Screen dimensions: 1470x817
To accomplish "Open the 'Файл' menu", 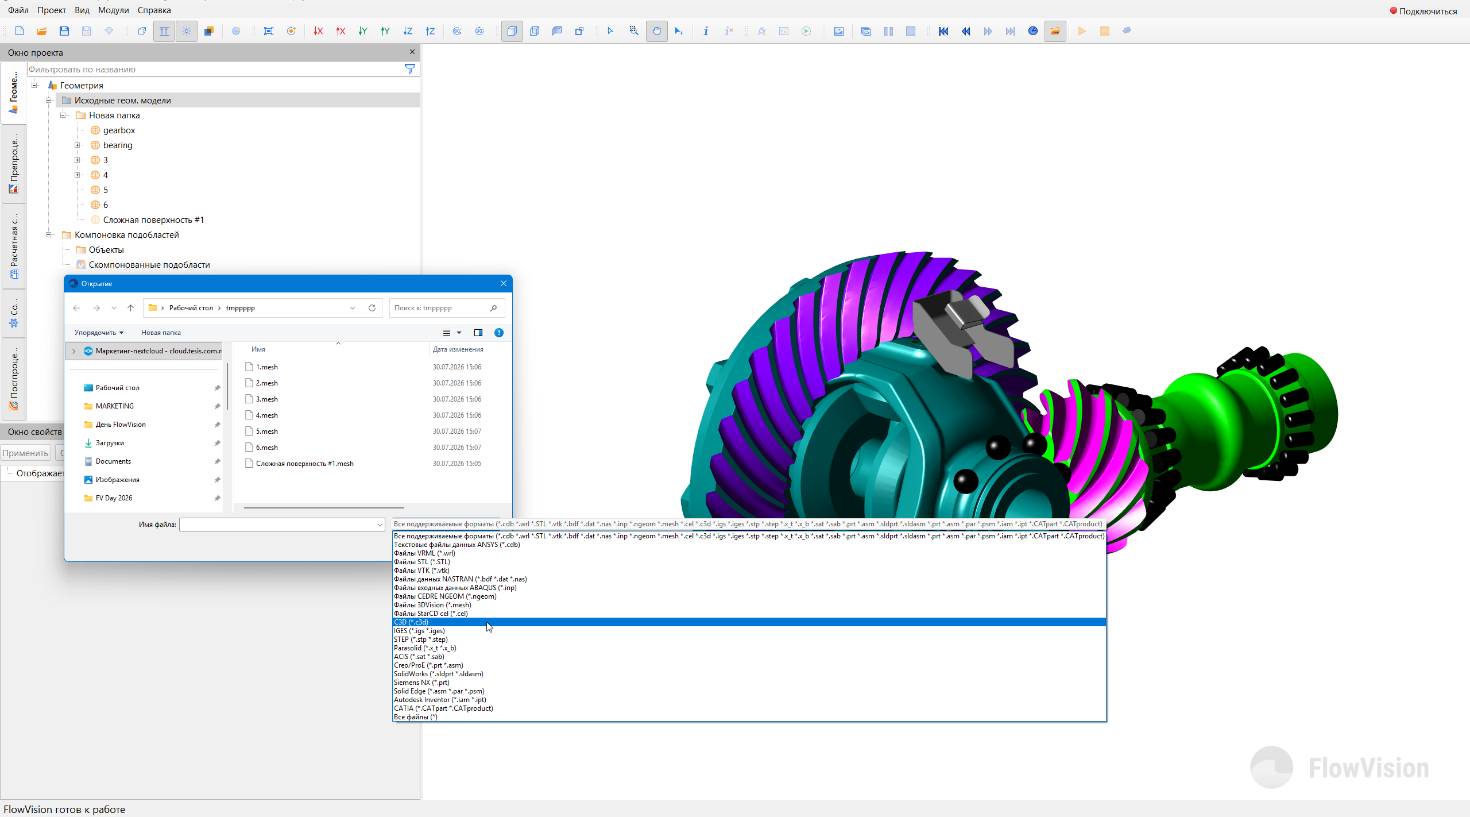I will click(18, 10).
